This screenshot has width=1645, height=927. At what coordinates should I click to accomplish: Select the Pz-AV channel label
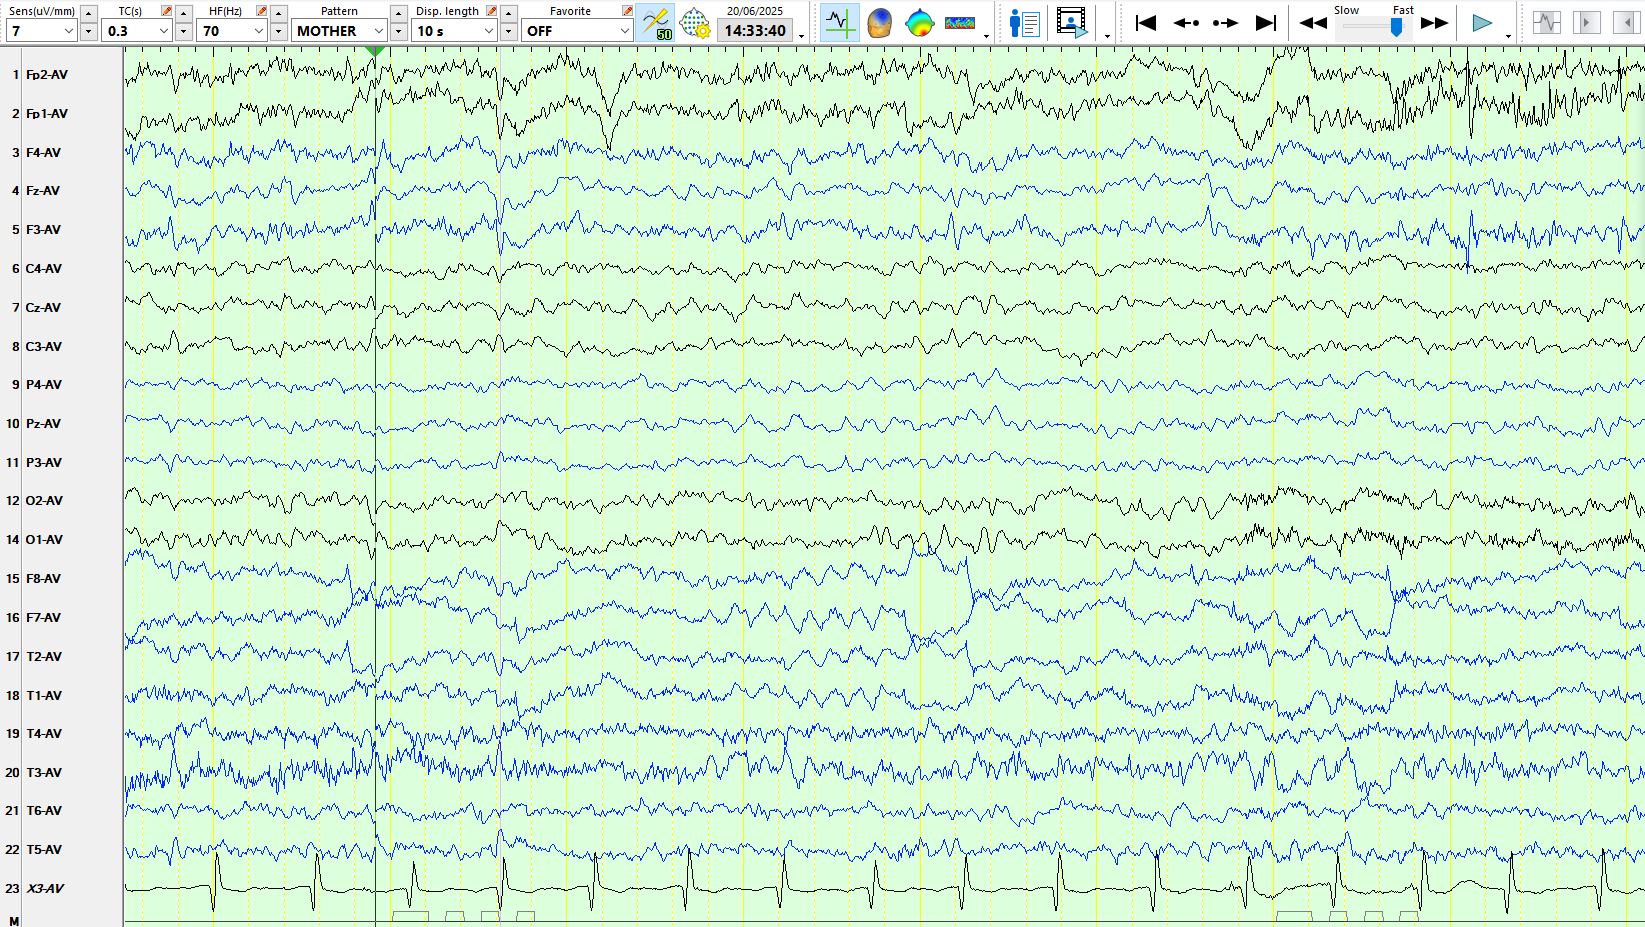point(43,424)
